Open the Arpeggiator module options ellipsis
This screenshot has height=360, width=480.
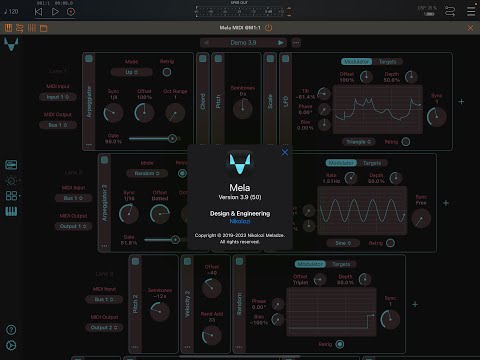coord(89,145)
